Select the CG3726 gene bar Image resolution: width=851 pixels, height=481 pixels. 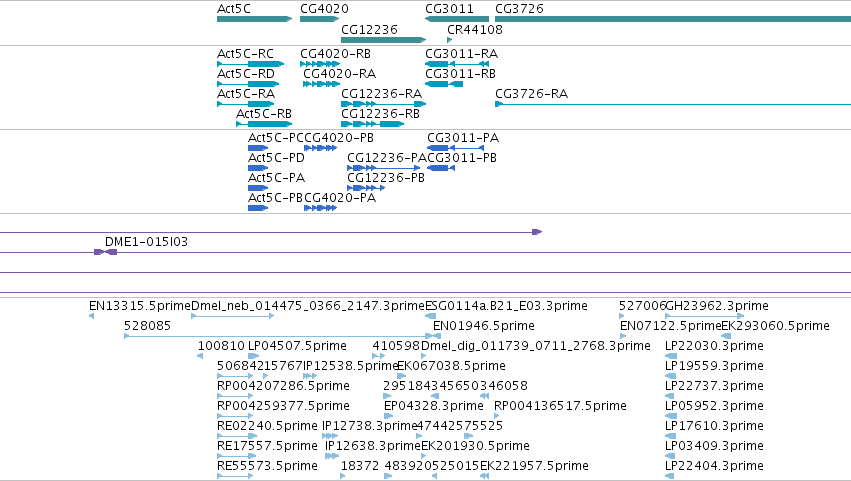coord(673,19)
